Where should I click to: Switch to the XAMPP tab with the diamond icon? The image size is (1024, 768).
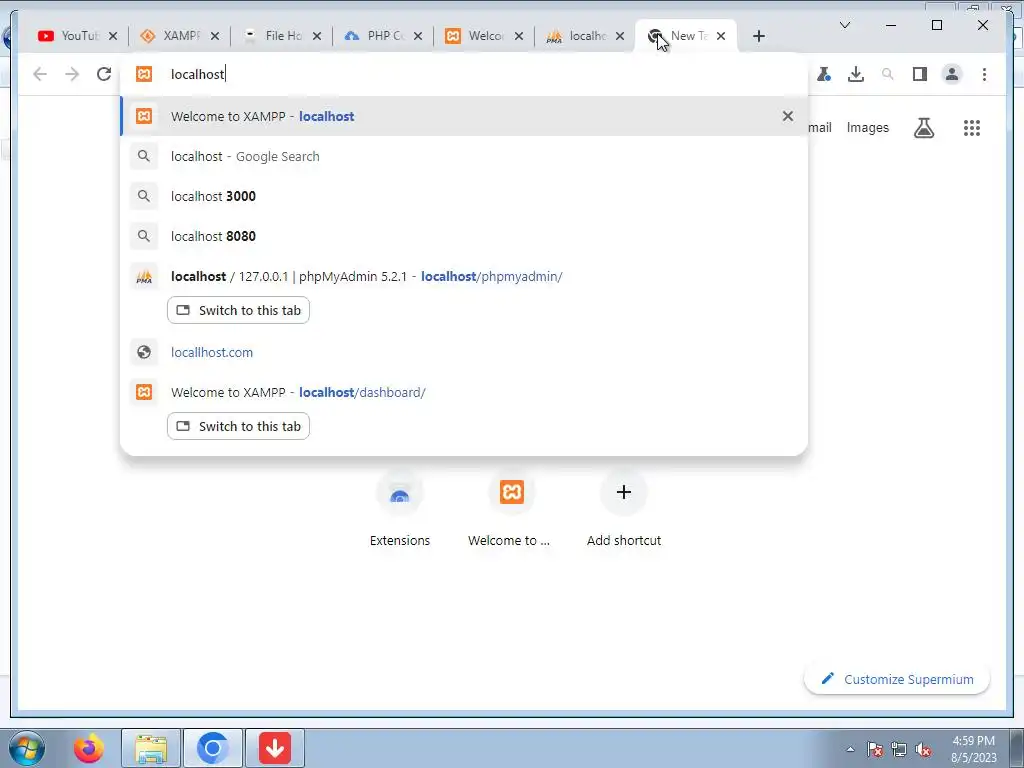[x=171, y=36]
